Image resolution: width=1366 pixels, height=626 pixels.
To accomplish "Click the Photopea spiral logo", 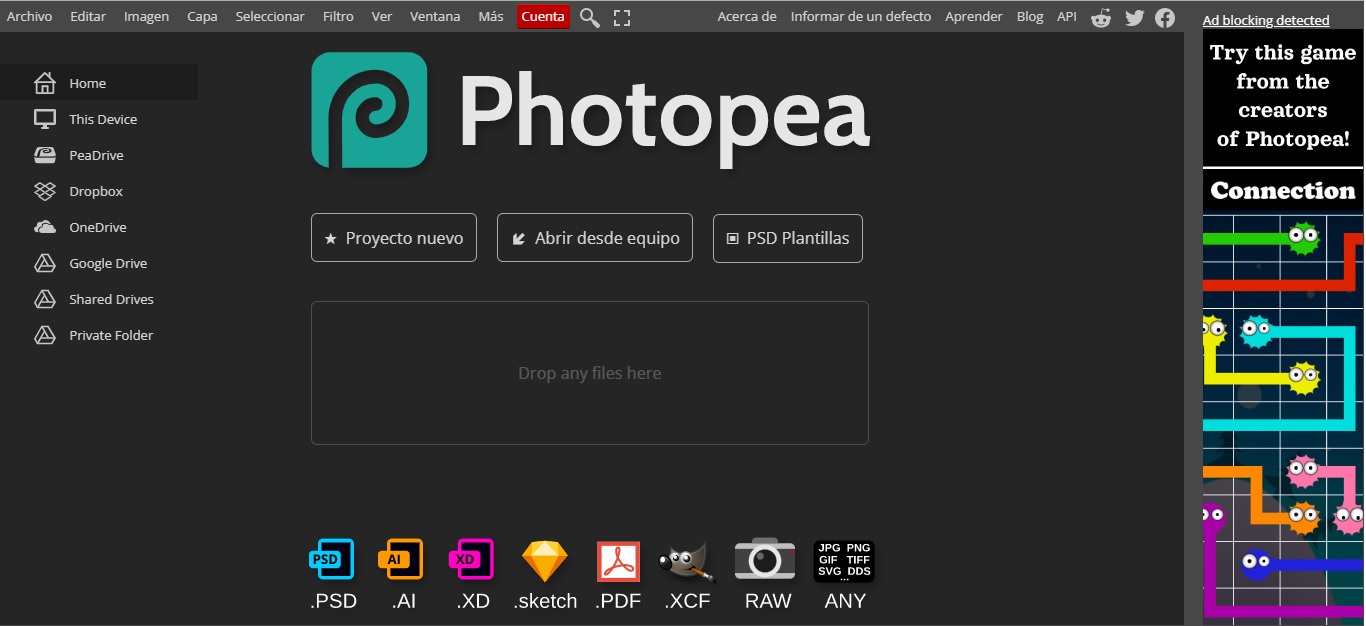I will (x=369, y=110).
